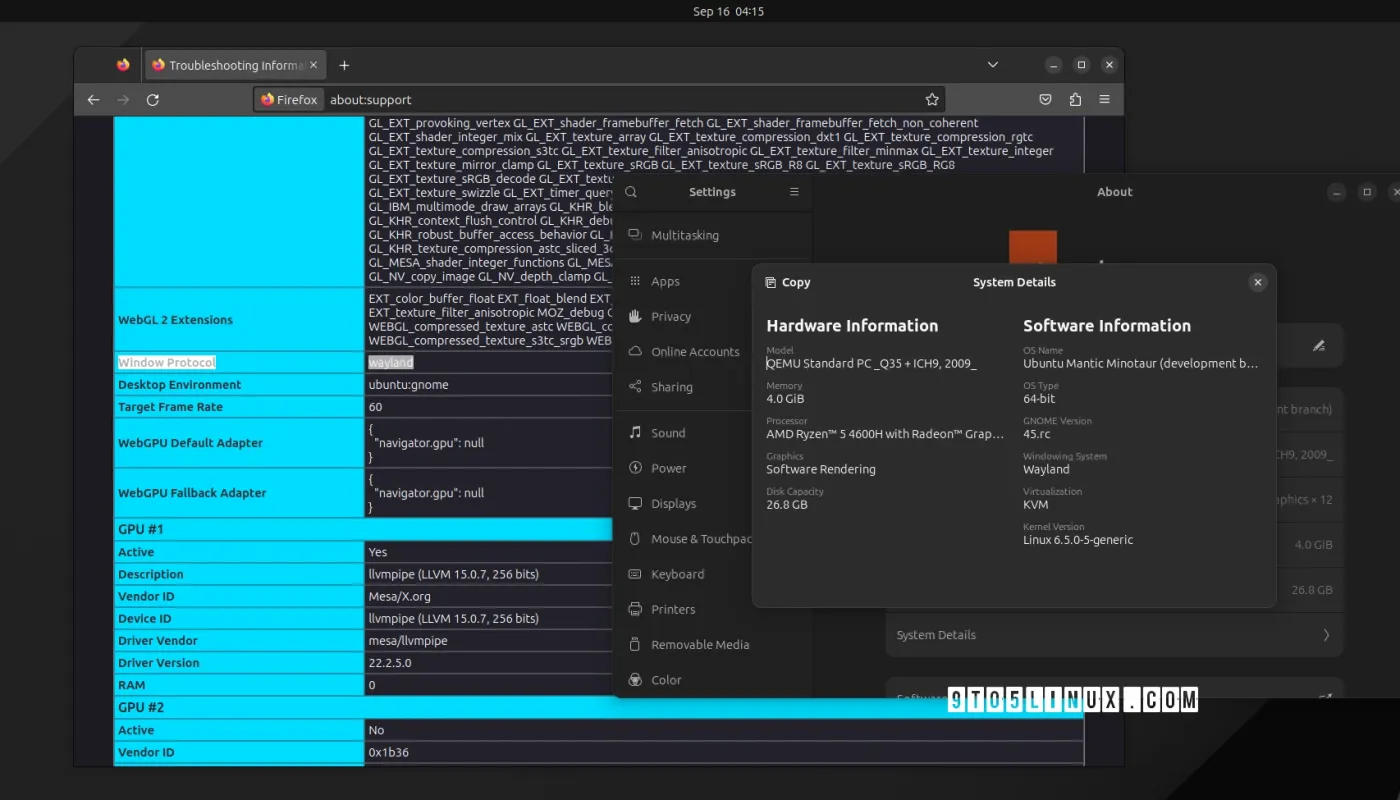The height and width of the screenshot is (800, 1400).
Task: Copy the System Details information
Action: 787,282
